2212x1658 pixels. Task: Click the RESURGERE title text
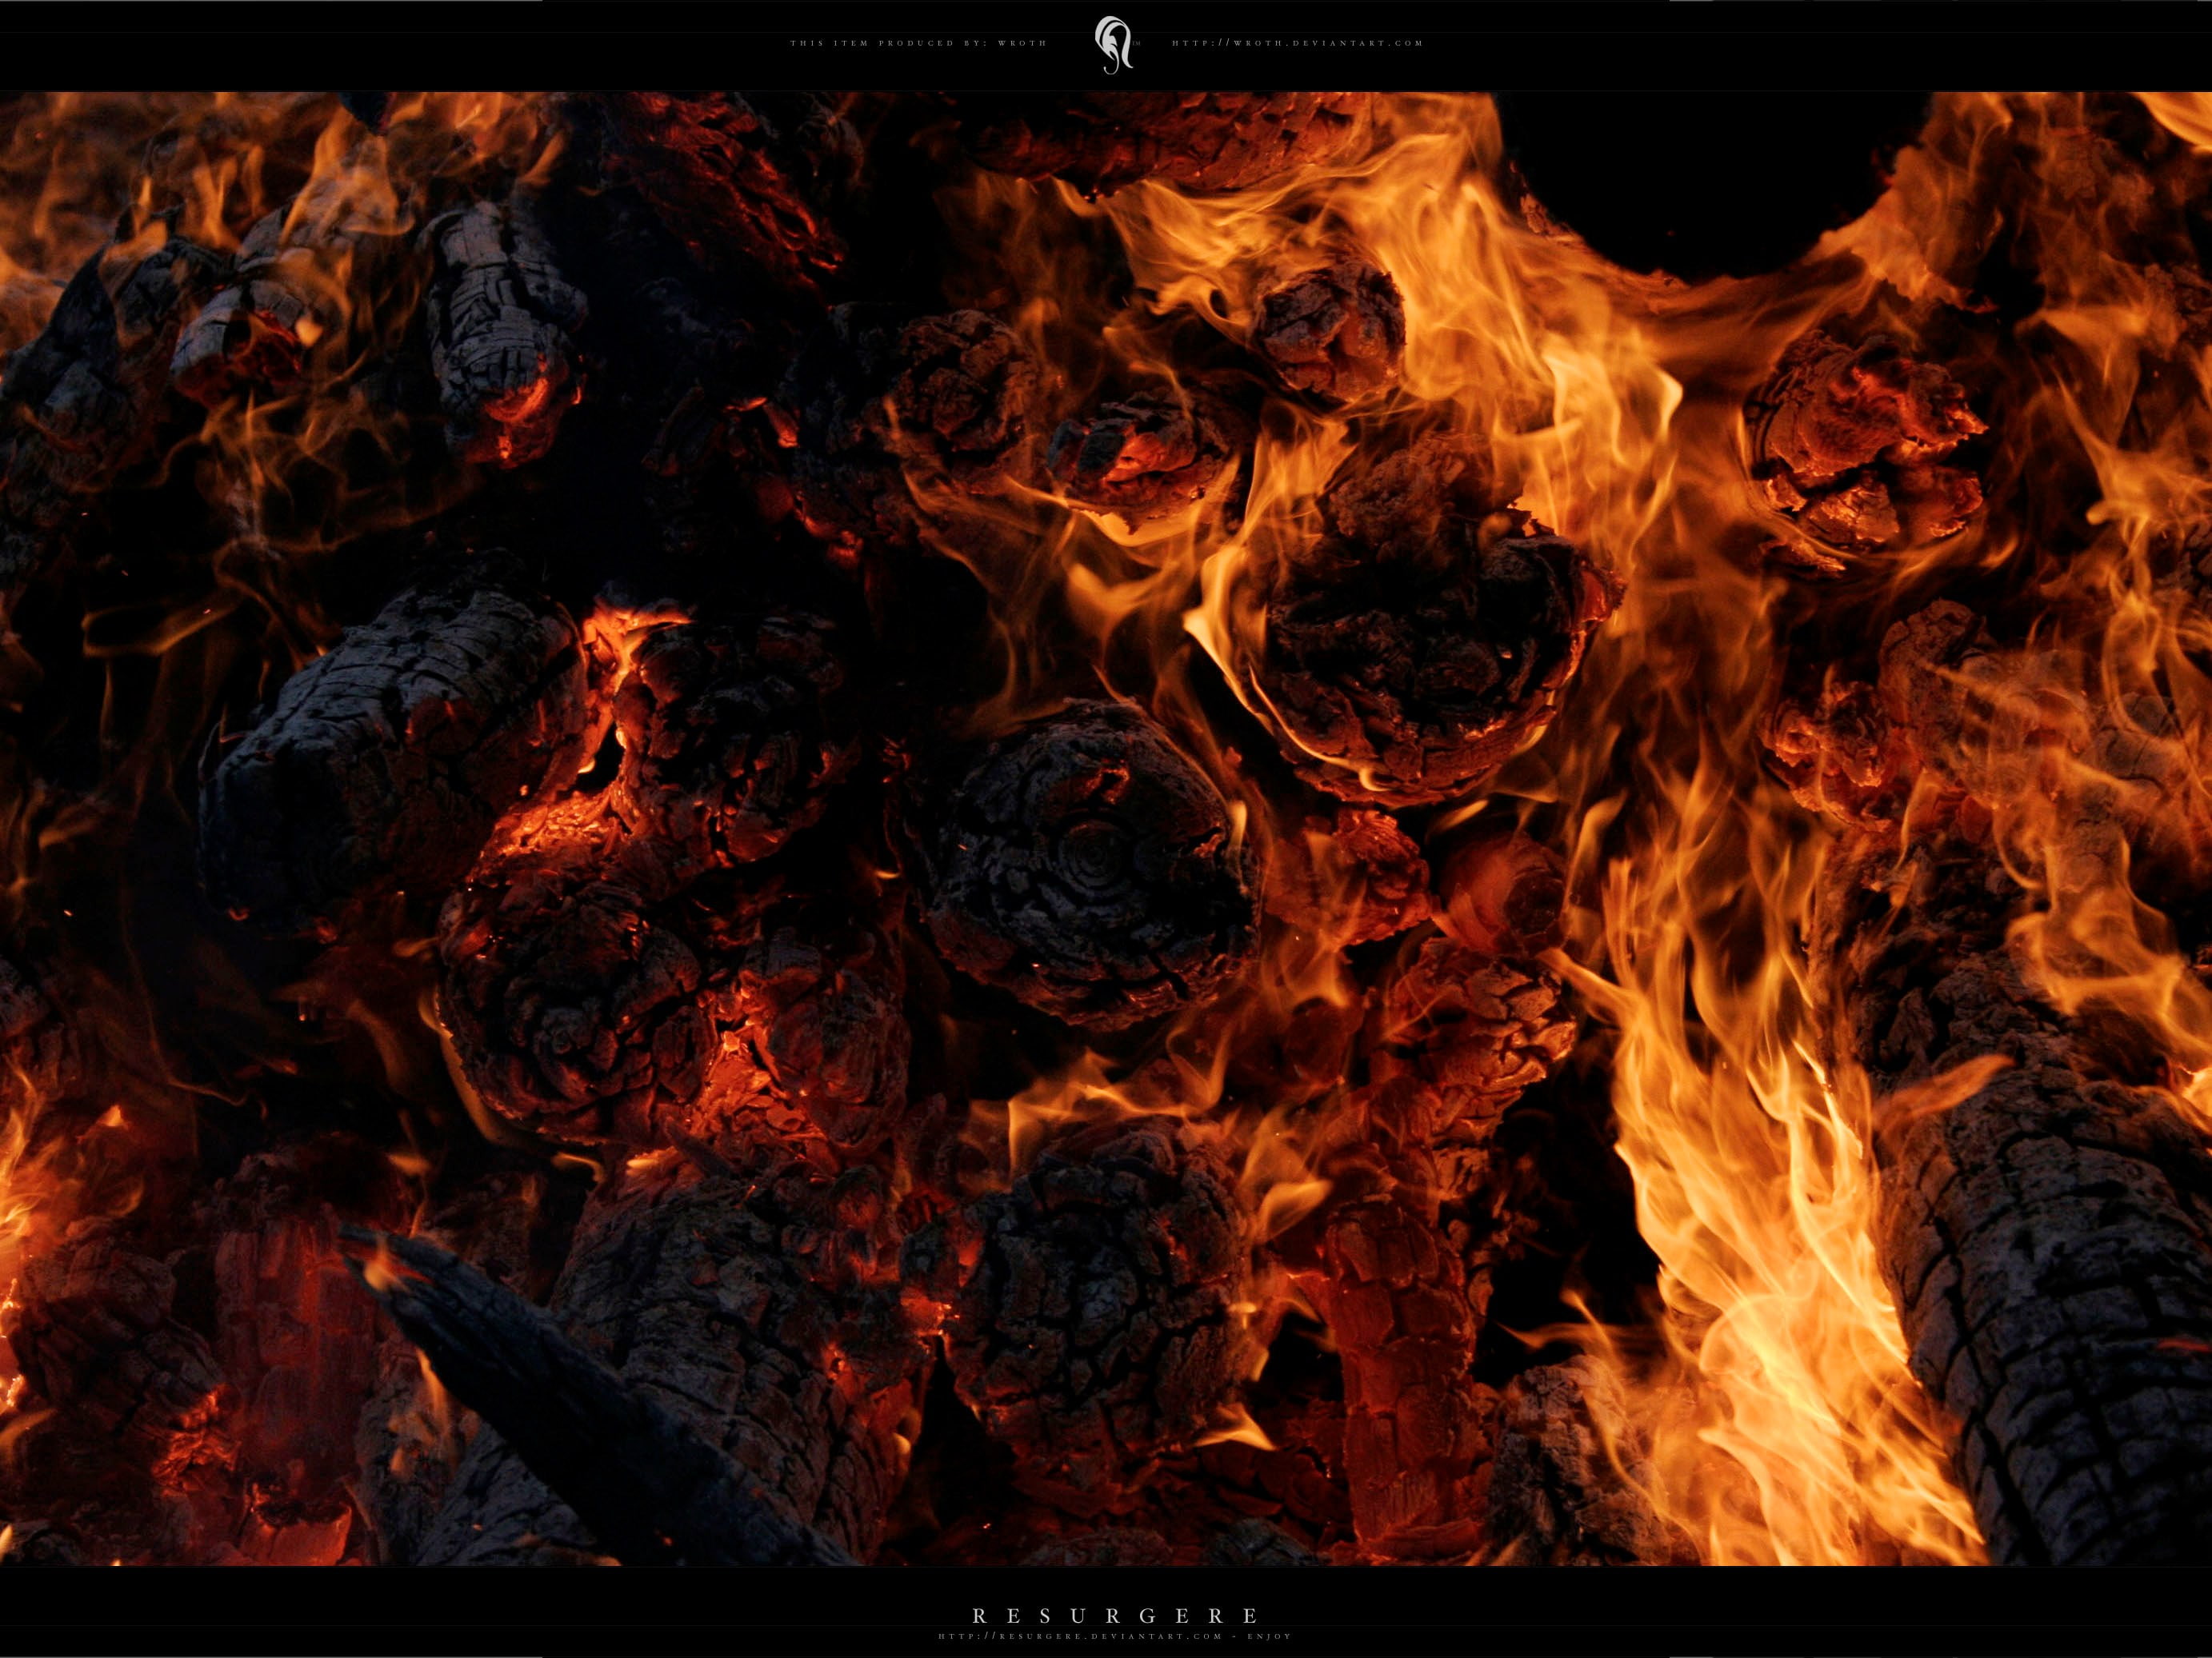click(x=1115, y=1616)
